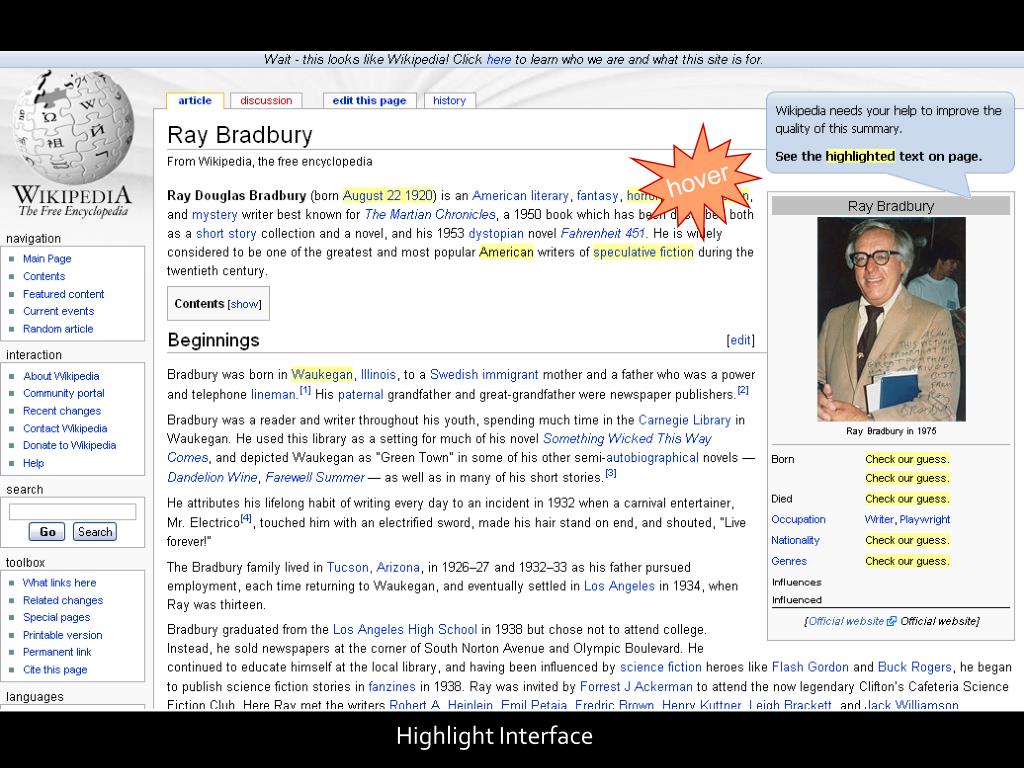This screenshot has width=1024, height=768.
Task: Click Writer link in infobox
Action: pos(879,519)
